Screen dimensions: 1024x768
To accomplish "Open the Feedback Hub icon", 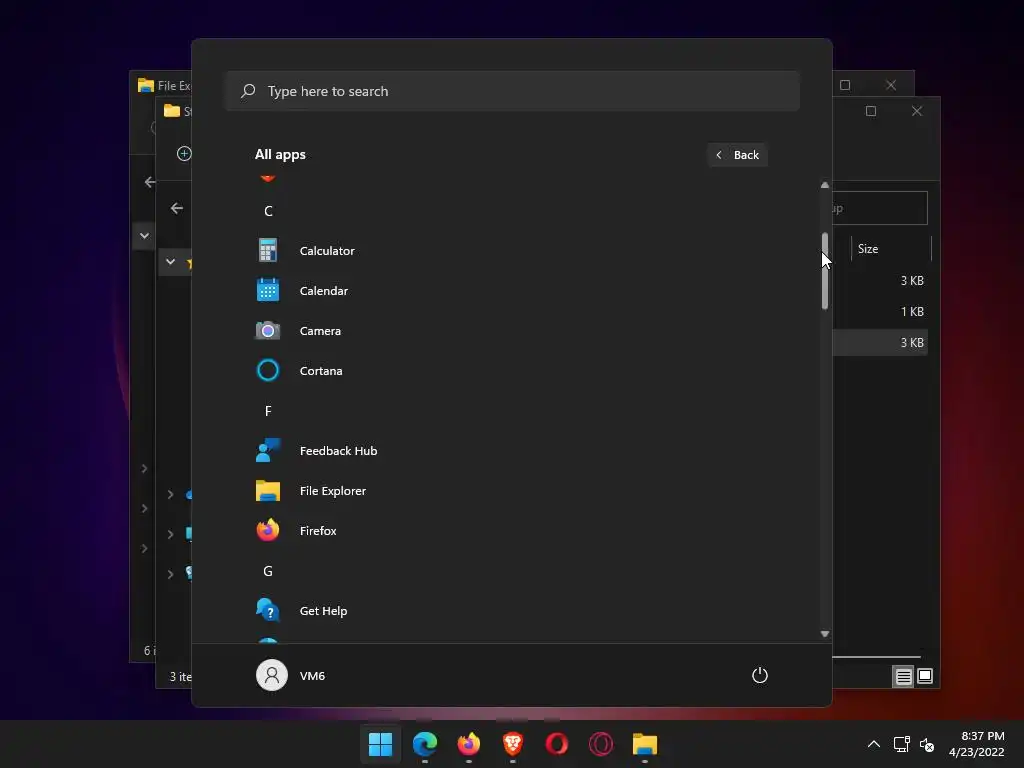I will (x=268, y=451).
